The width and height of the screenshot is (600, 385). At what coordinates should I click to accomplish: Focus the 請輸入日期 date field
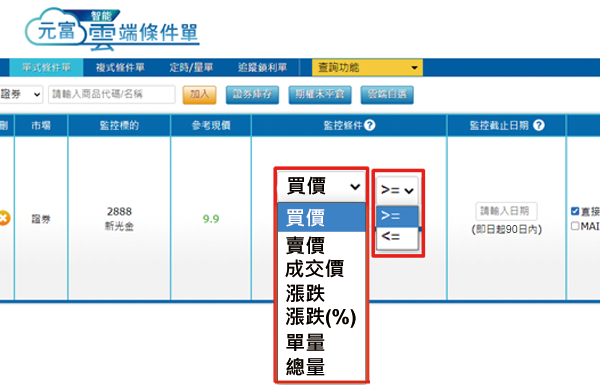tap(506, 211)
